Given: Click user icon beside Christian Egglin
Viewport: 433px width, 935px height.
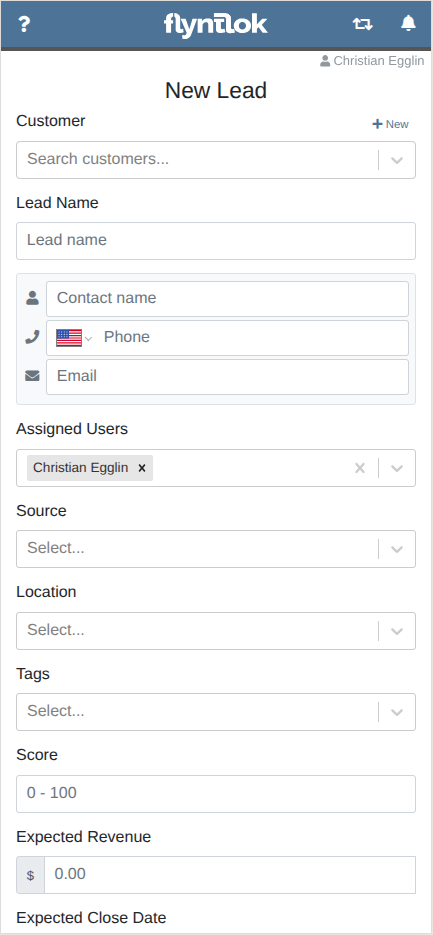Looking at the screenshot, I should pyautogui.click(x=325, y=61).
